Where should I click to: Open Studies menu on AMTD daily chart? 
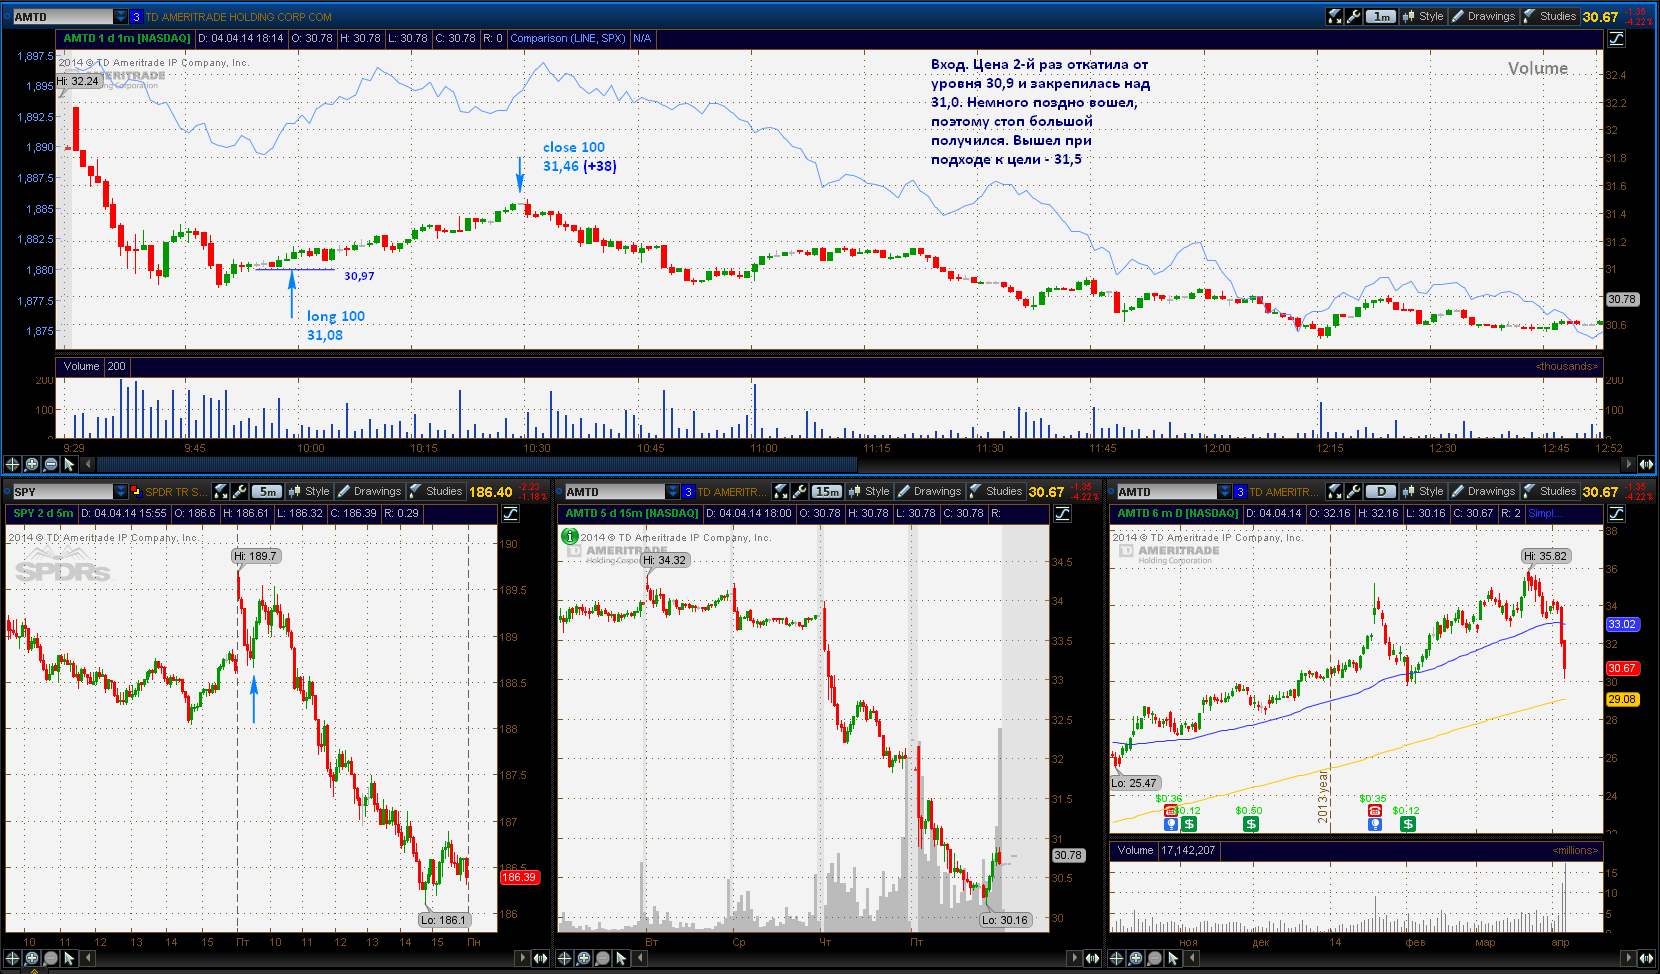[x=1549, y=491]
